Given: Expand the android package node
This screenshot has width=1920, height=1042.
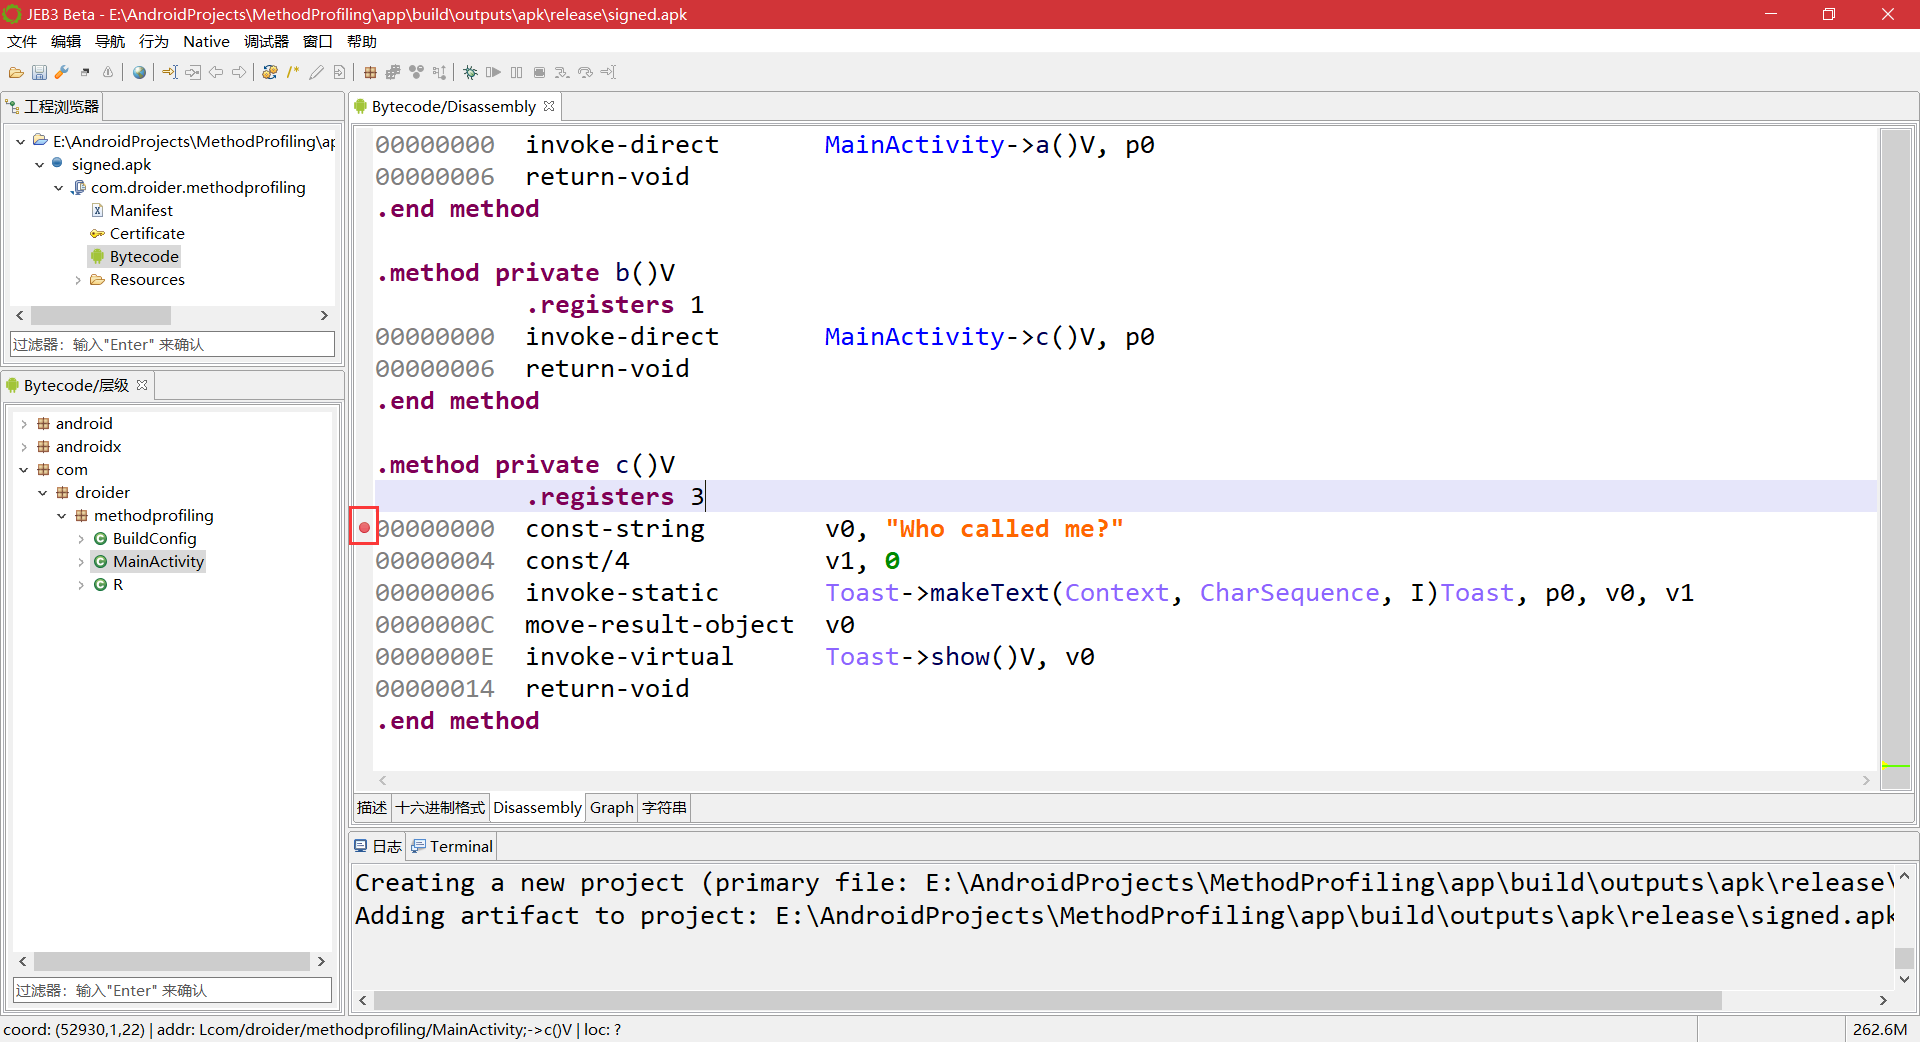Looking at the screenshot, I should [24, 424].
